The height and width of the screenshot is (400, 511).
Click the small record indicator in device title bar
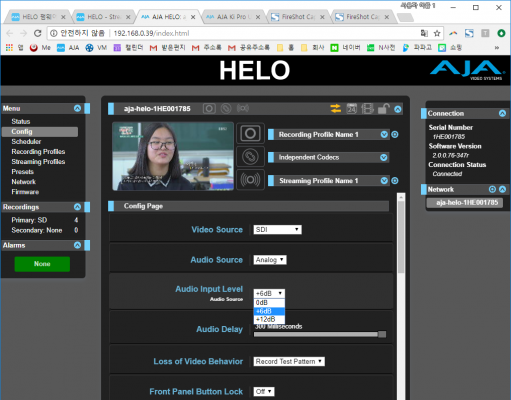[209, 109]
